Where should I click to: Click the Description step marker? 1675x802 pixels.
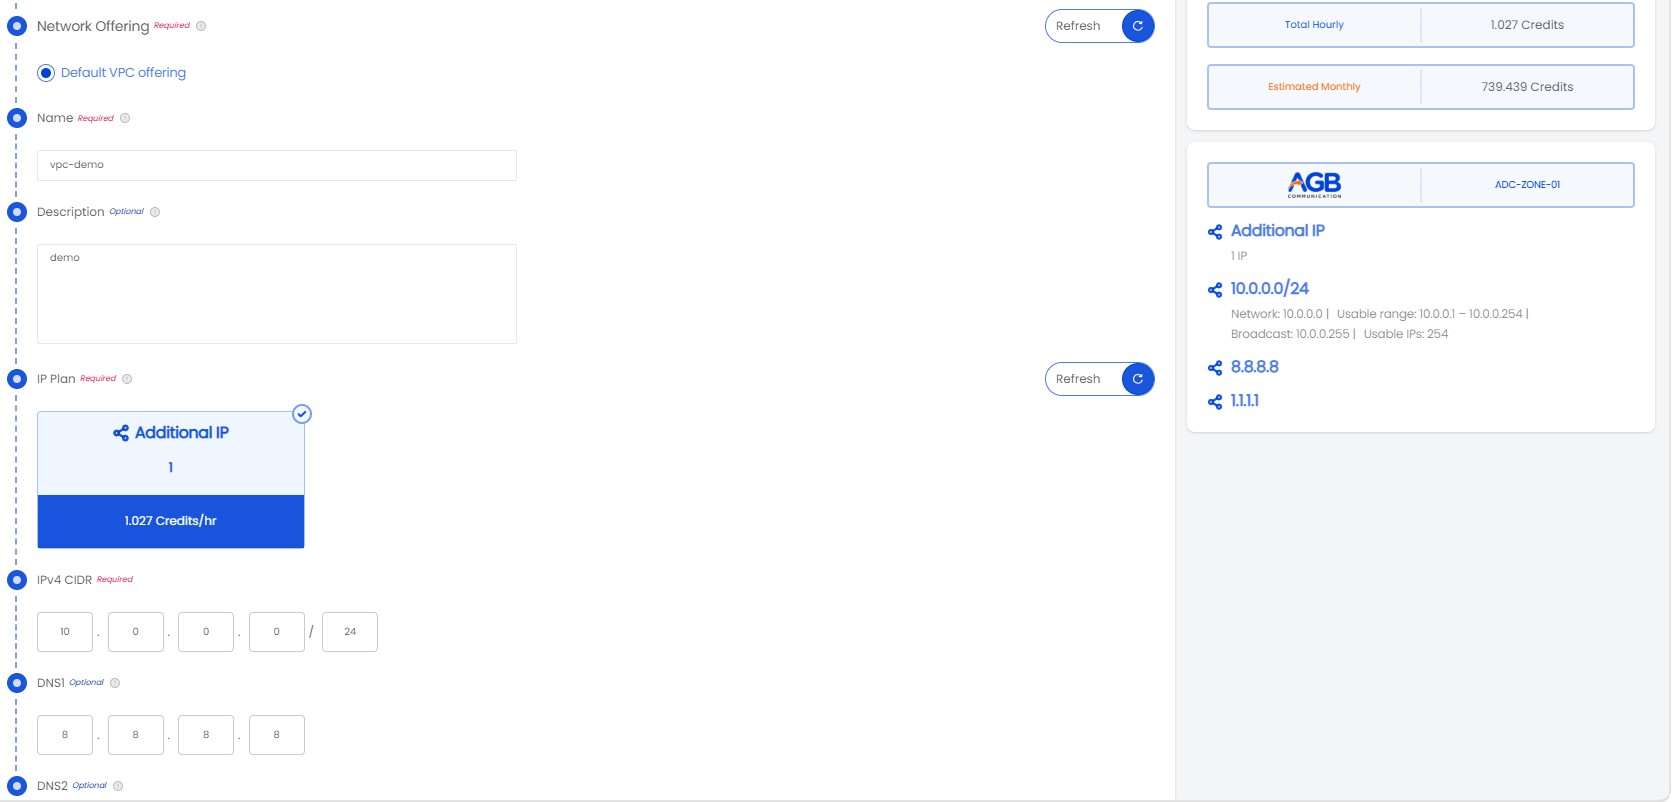click(17, 212)
